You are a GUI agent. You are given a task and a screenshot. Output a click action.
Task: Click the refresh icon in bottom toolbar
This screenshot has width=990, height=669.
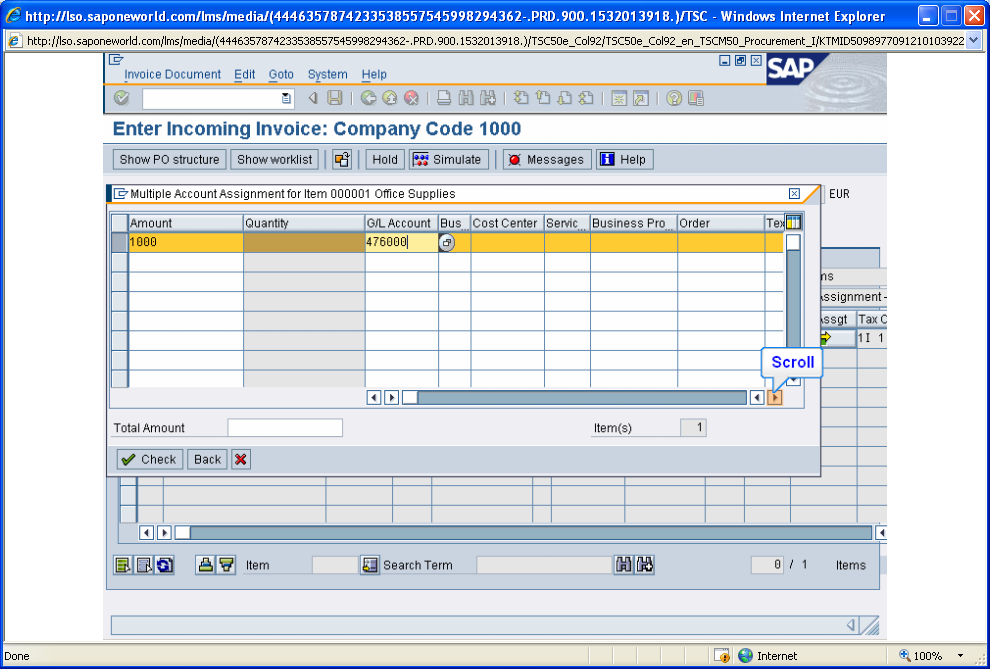coord(165,565)
